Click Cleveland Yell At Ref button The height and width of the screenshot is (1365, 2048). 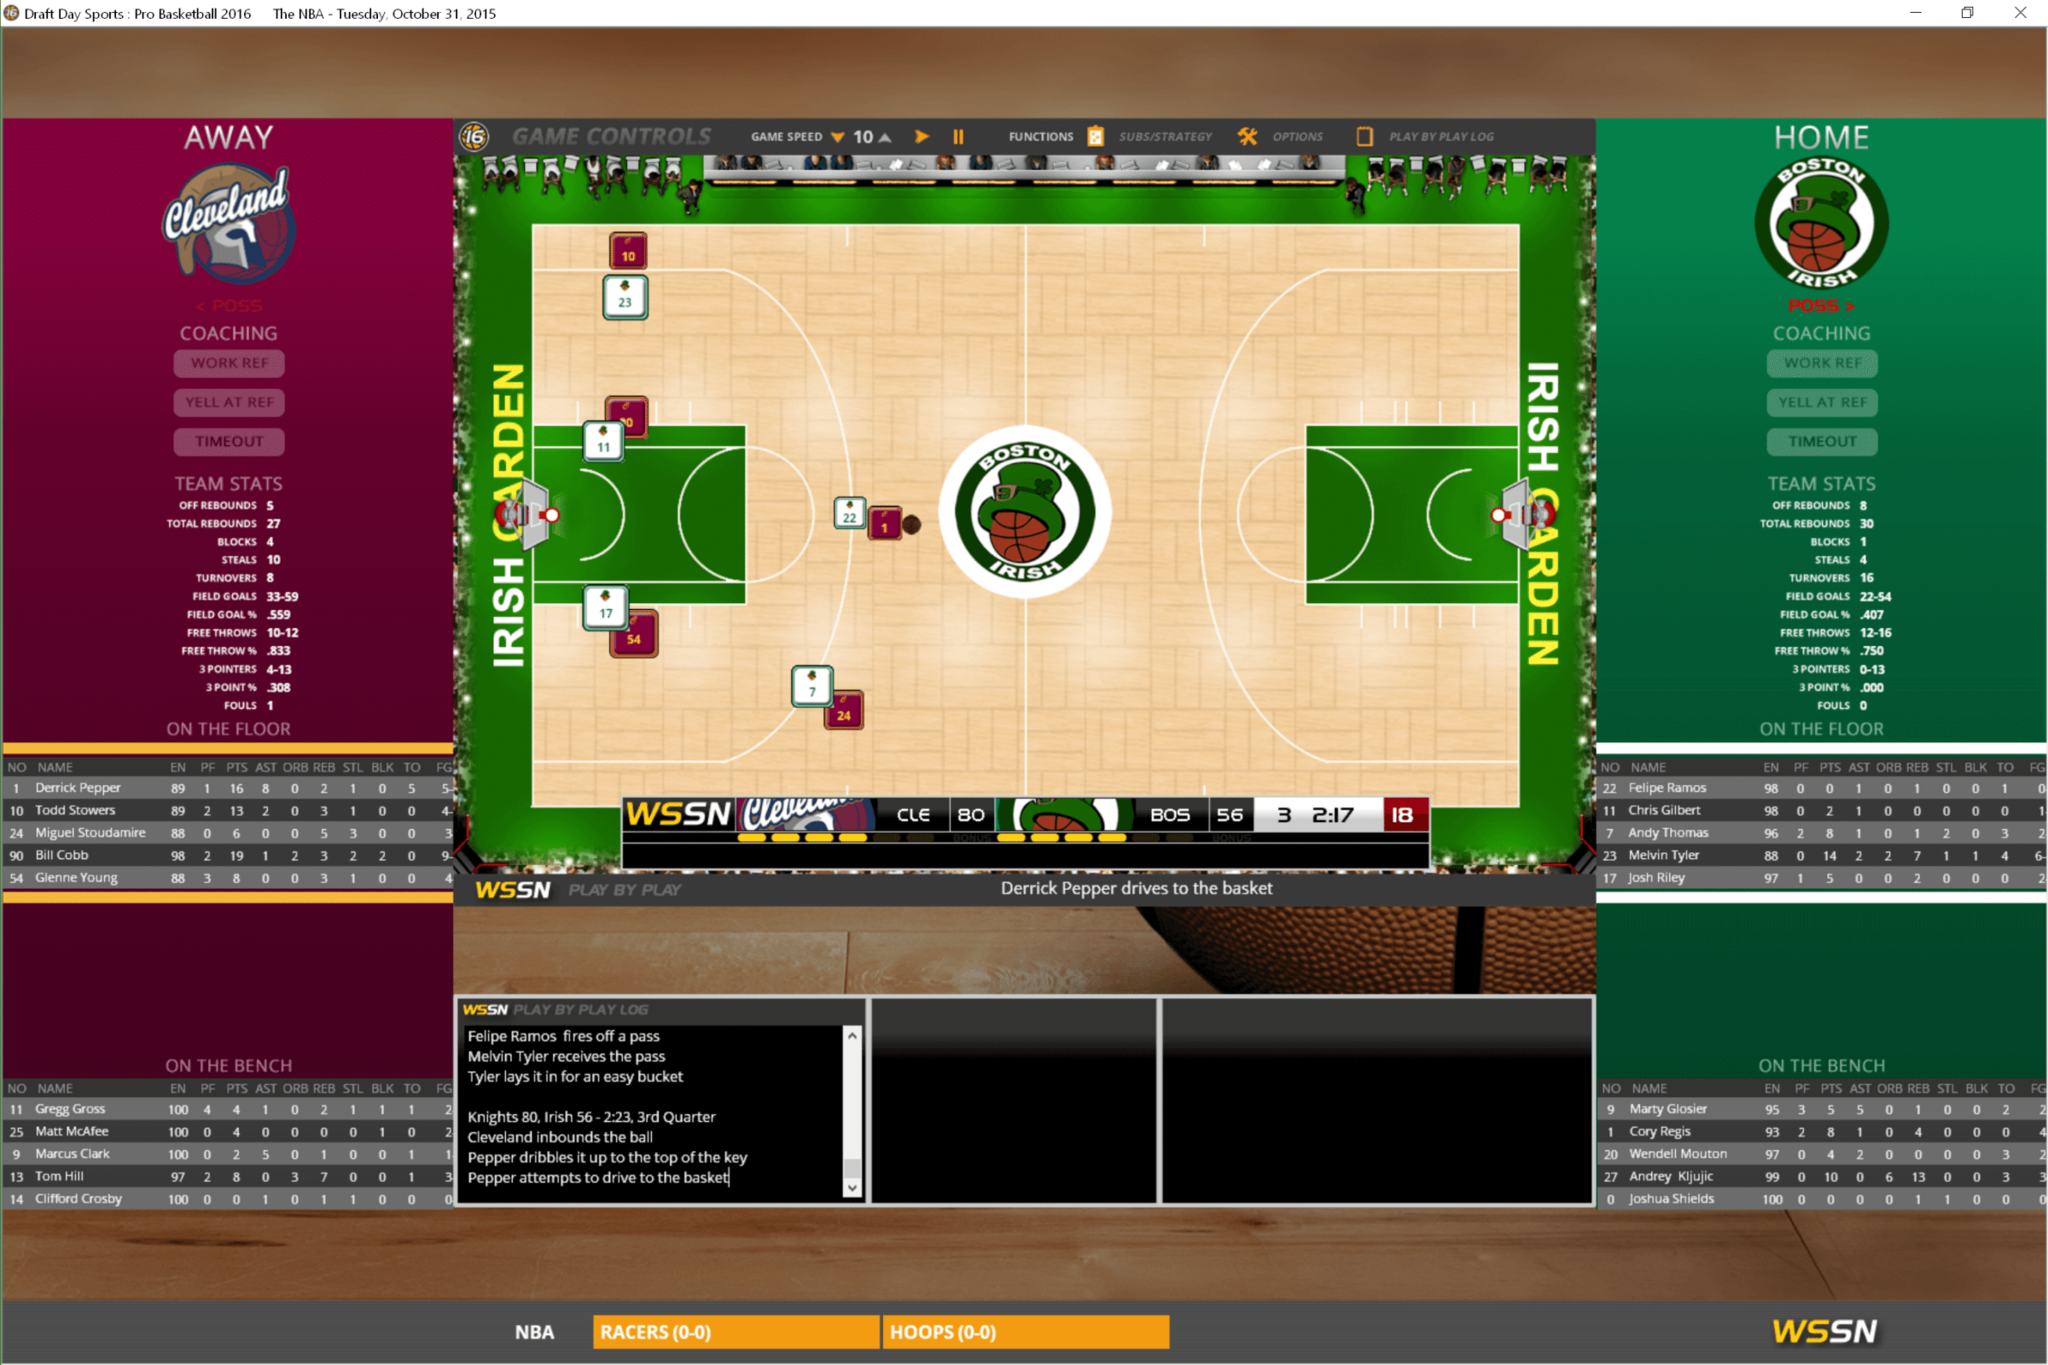click(229, 402)
